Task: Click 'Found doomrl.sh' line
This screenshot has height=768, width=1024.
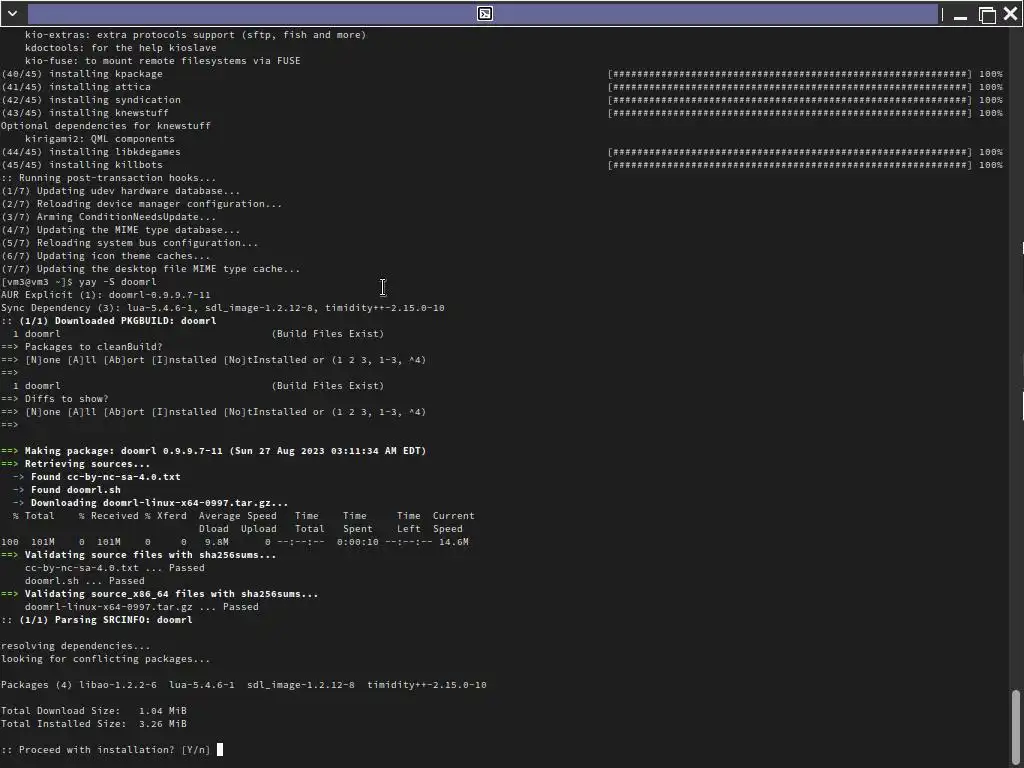Action: (x=67, y=490)
